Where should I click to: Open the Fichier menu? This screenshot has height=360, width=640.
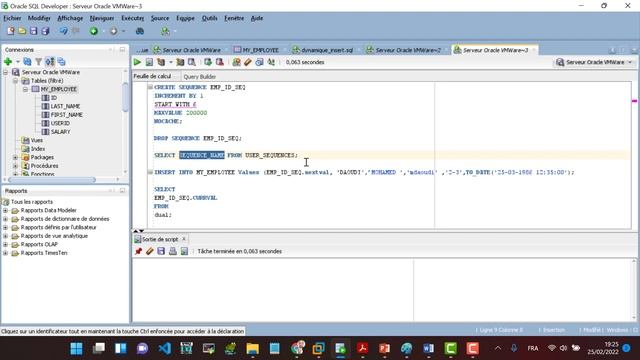(x=12, y=18)
